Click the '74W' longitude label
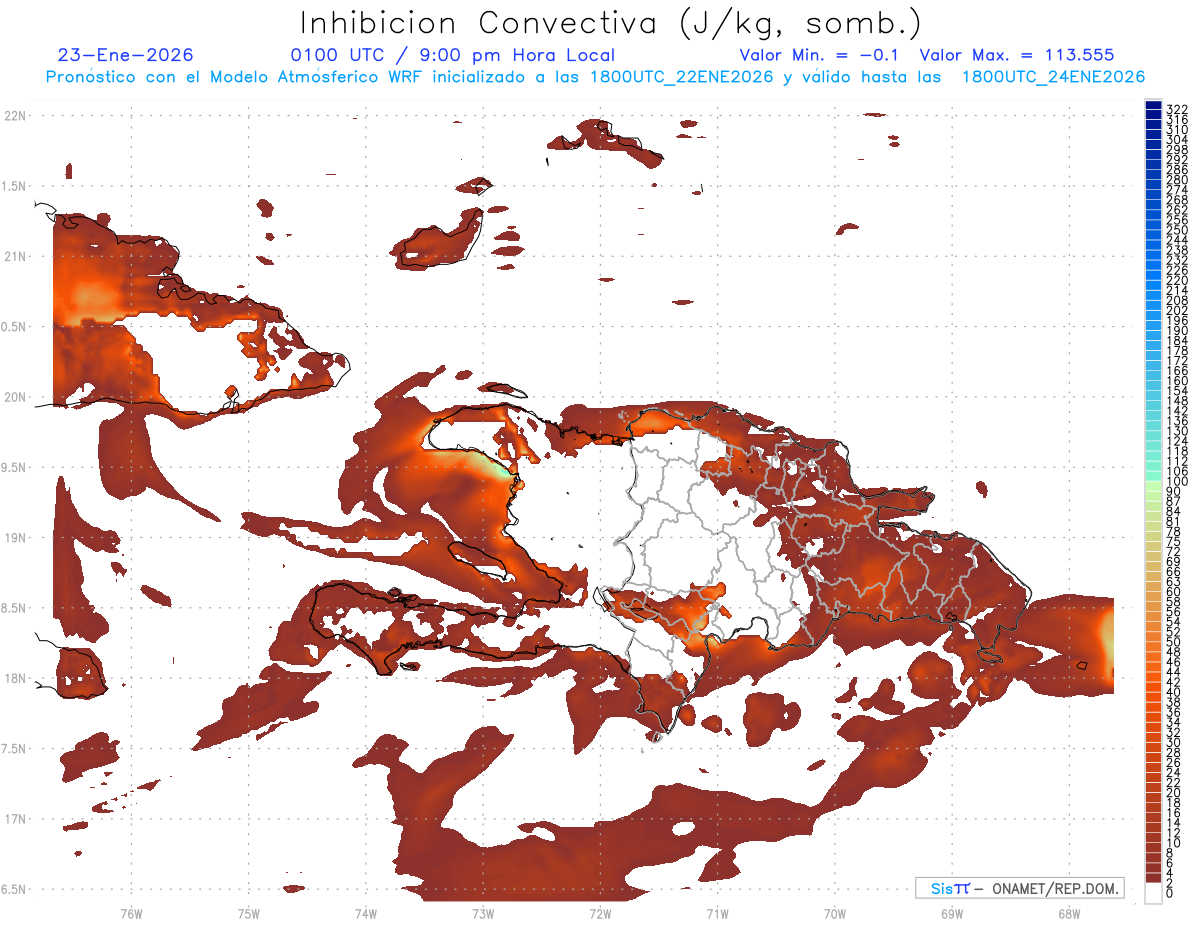1200x927 pixels. pos(366,913)
